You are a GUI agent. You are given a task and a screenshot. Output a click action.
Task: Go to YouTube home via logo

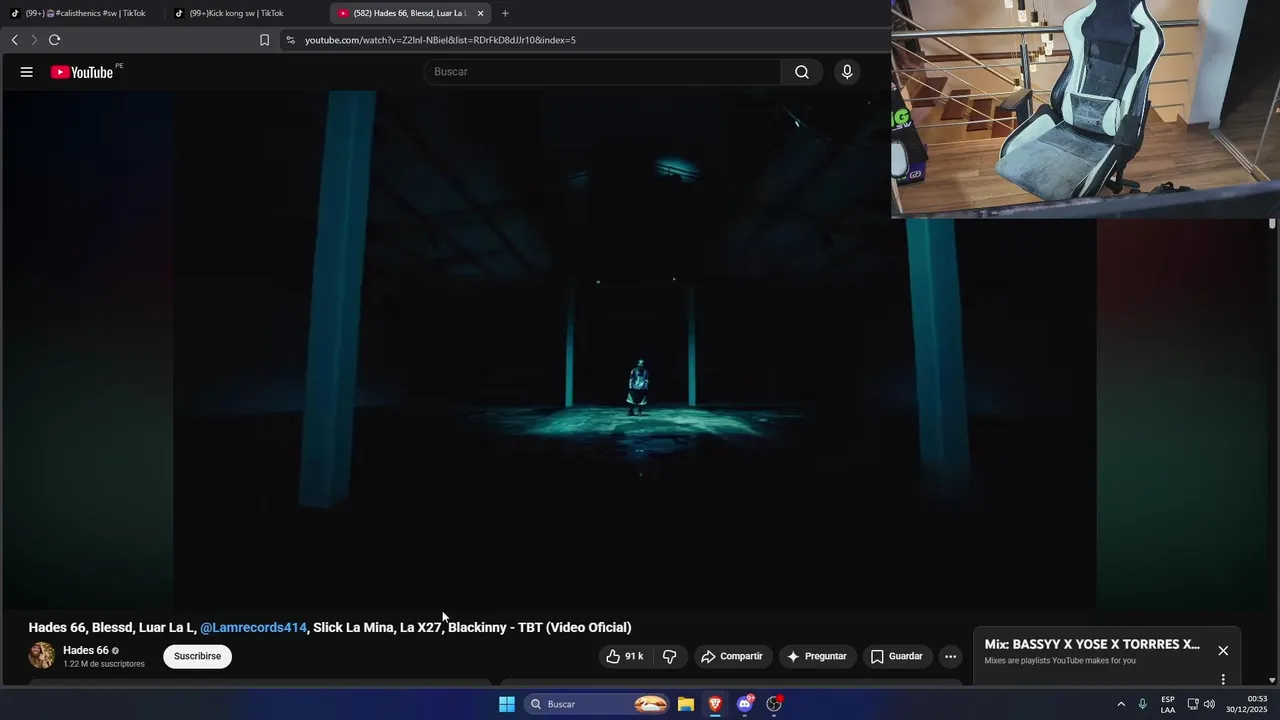point(82,72)
